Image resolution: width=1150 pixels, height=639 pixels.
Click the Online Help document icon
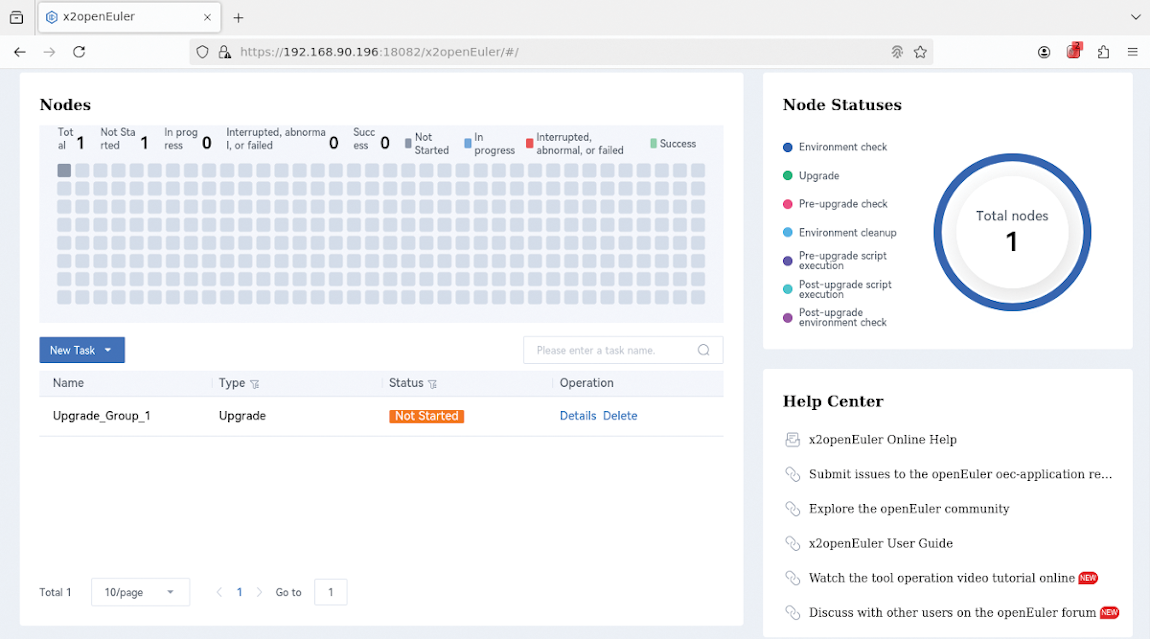(792, 439)
